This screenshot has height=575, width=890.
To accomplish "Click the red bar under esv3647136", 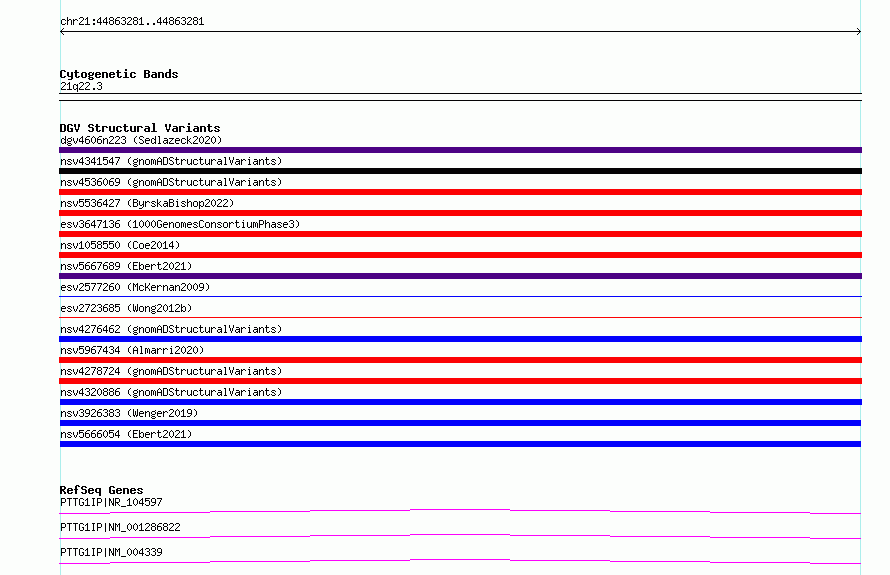I will tap(460, 234).
